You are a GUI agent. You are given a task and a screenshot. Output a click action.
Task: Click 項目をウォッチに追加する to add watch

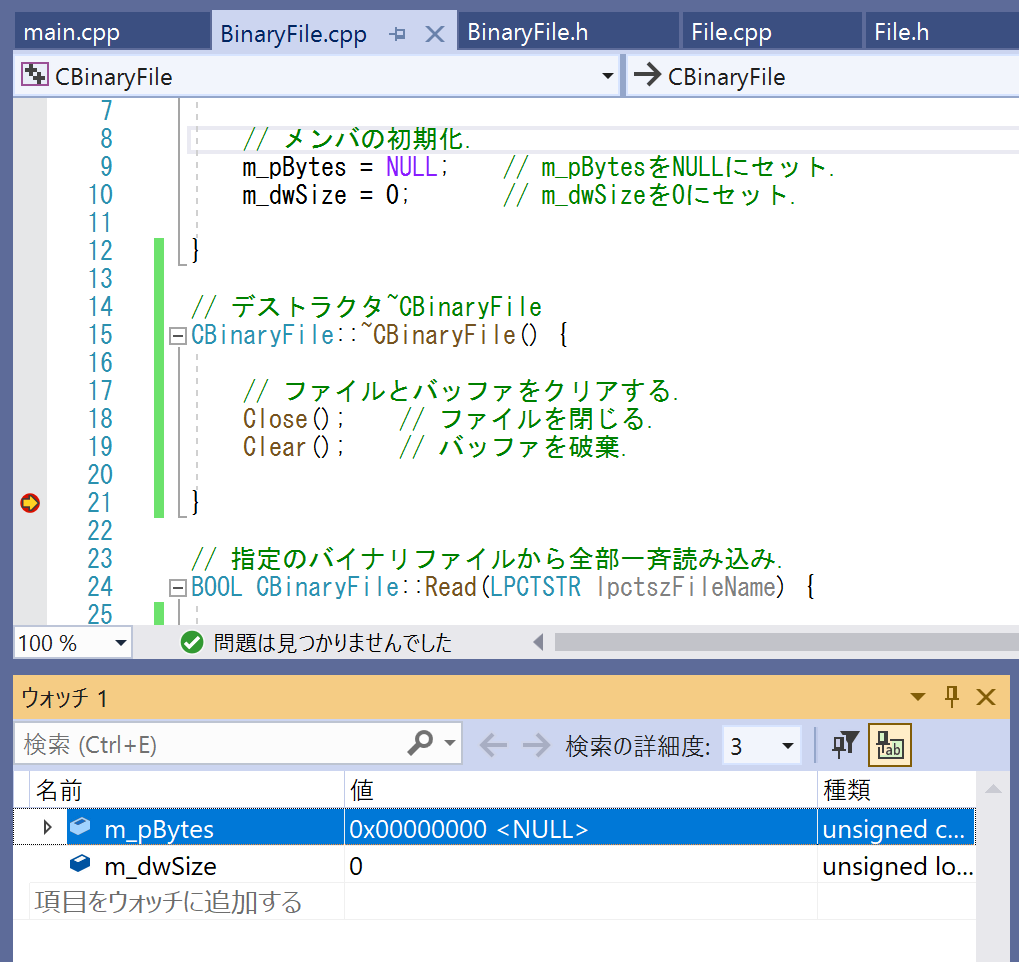pos(168,902)
